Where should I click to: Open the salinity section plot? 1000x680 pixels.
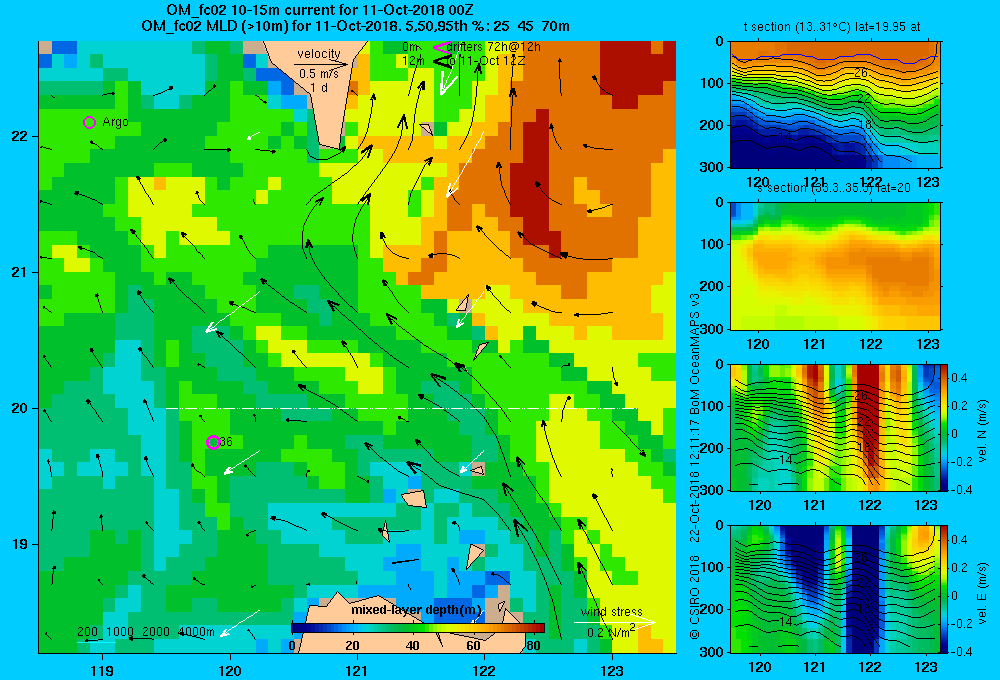click(x=835, y=266)
